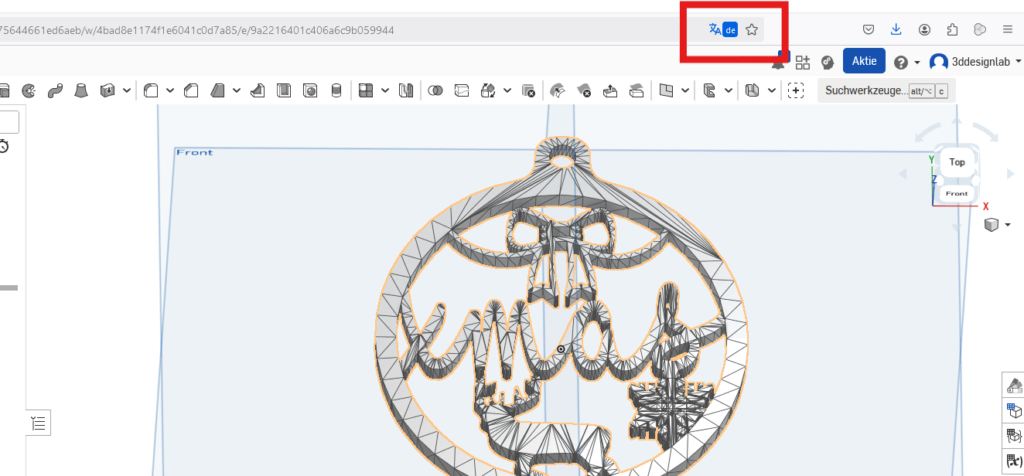Open the Variable table panel icon
The width and height of the screenshot is (1024, 476).
[1014, 460]
